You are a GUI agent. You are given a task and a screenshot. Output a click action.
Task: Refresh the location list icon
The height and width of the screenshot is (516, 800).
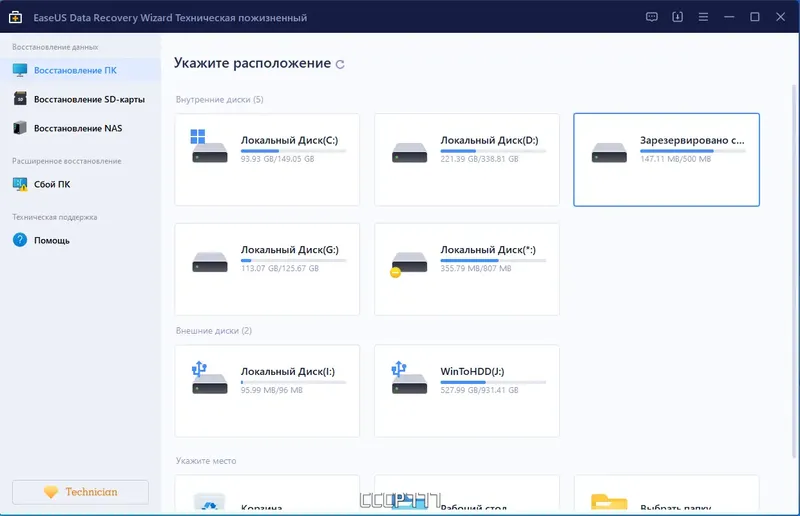[x=340, y=64]
